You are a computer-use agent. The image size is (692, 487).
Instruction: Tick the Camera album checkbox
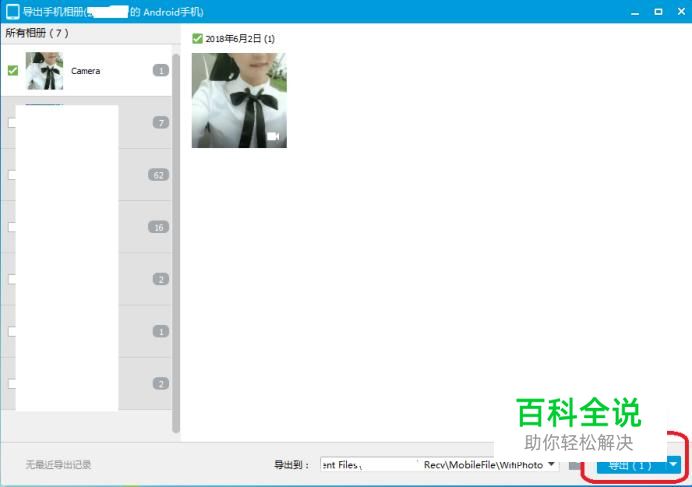click(x=13, y=71)
